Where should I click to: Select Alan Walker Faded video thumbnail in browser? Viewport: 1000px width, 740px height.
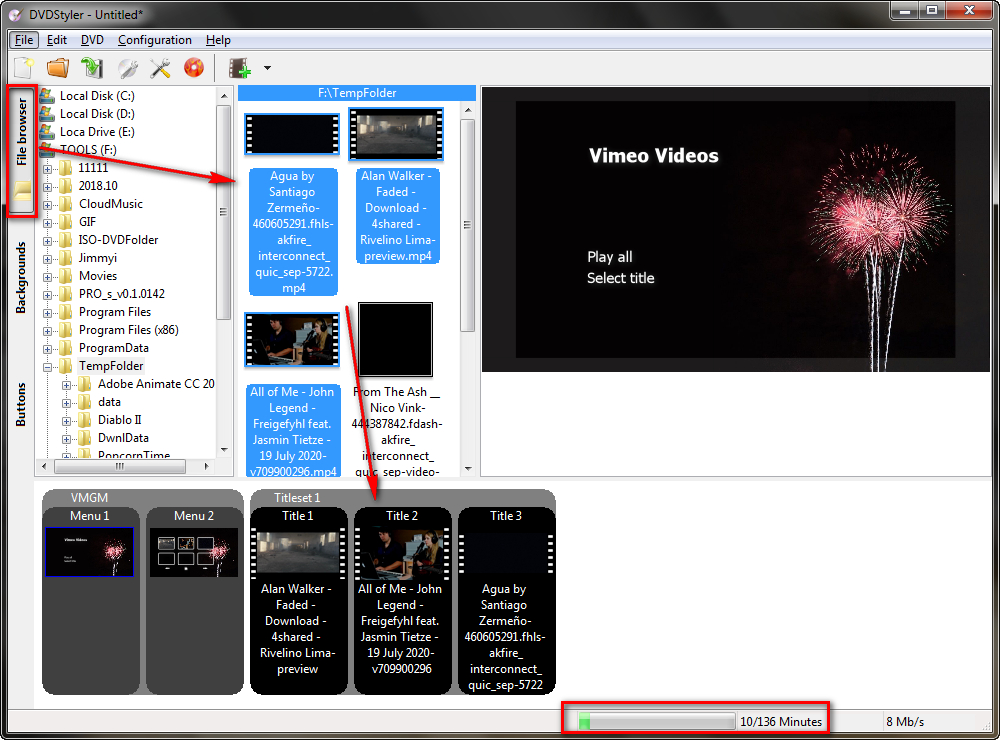pyautogui.click(x=396, y=133)
